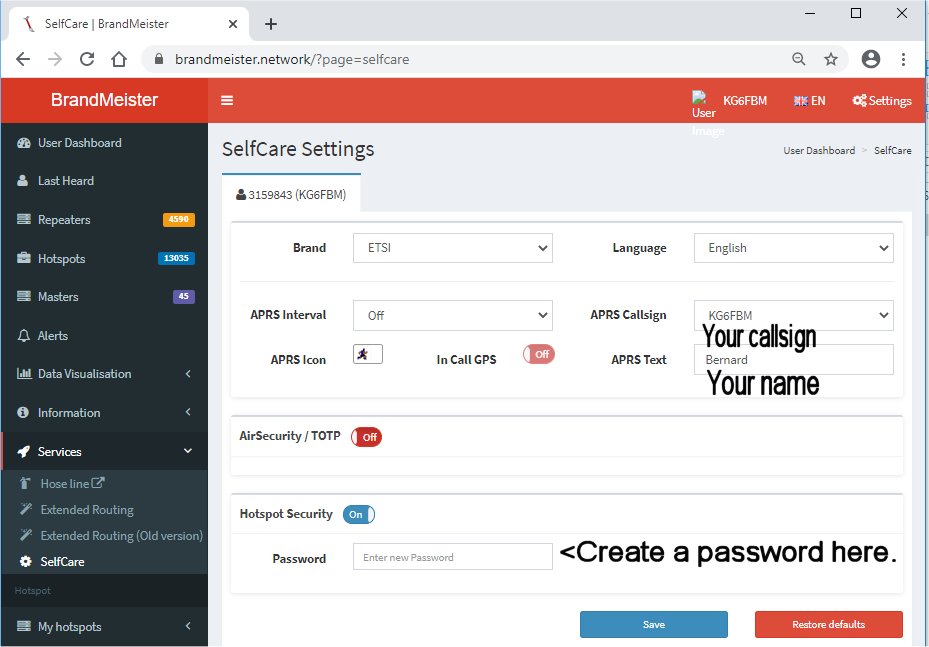Image resolution: width=929 pixels, height=647 pixels.
Task: Click the user image placeholder in header
Action: coord(704,105)
